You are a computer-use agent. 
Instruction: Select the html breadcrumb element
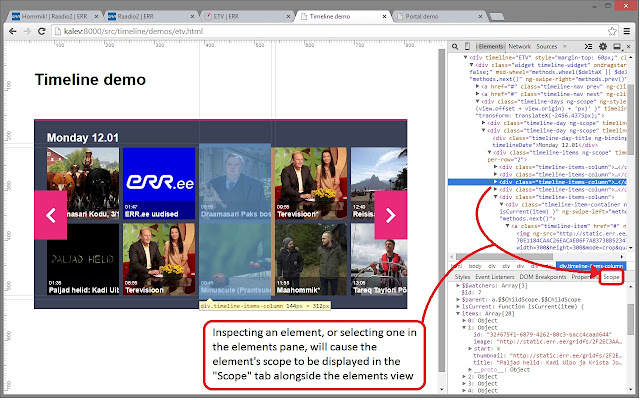click(x=456, y=266)
